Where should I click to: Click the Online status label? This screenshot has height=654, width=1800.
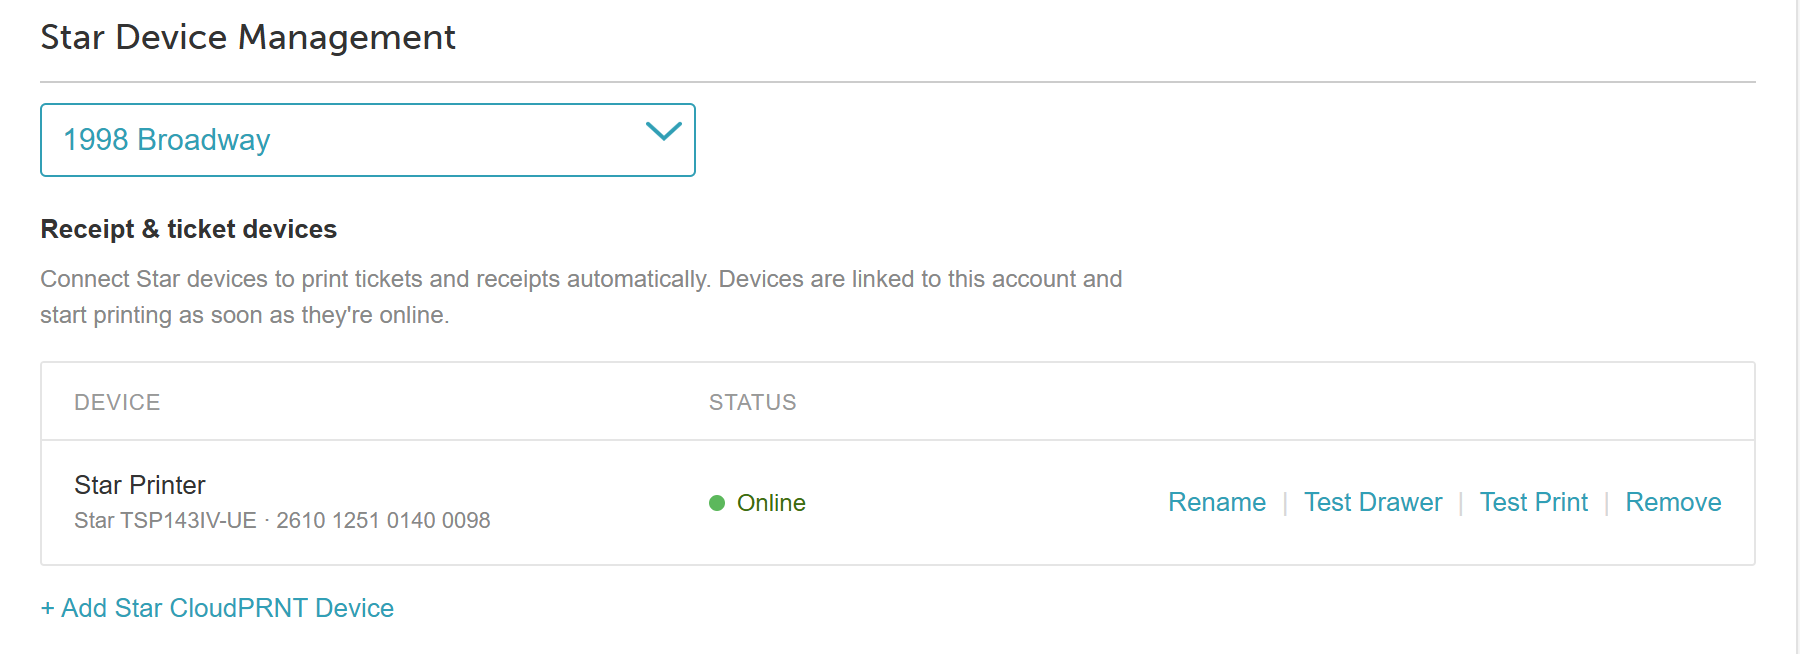[x=771, y=503]
